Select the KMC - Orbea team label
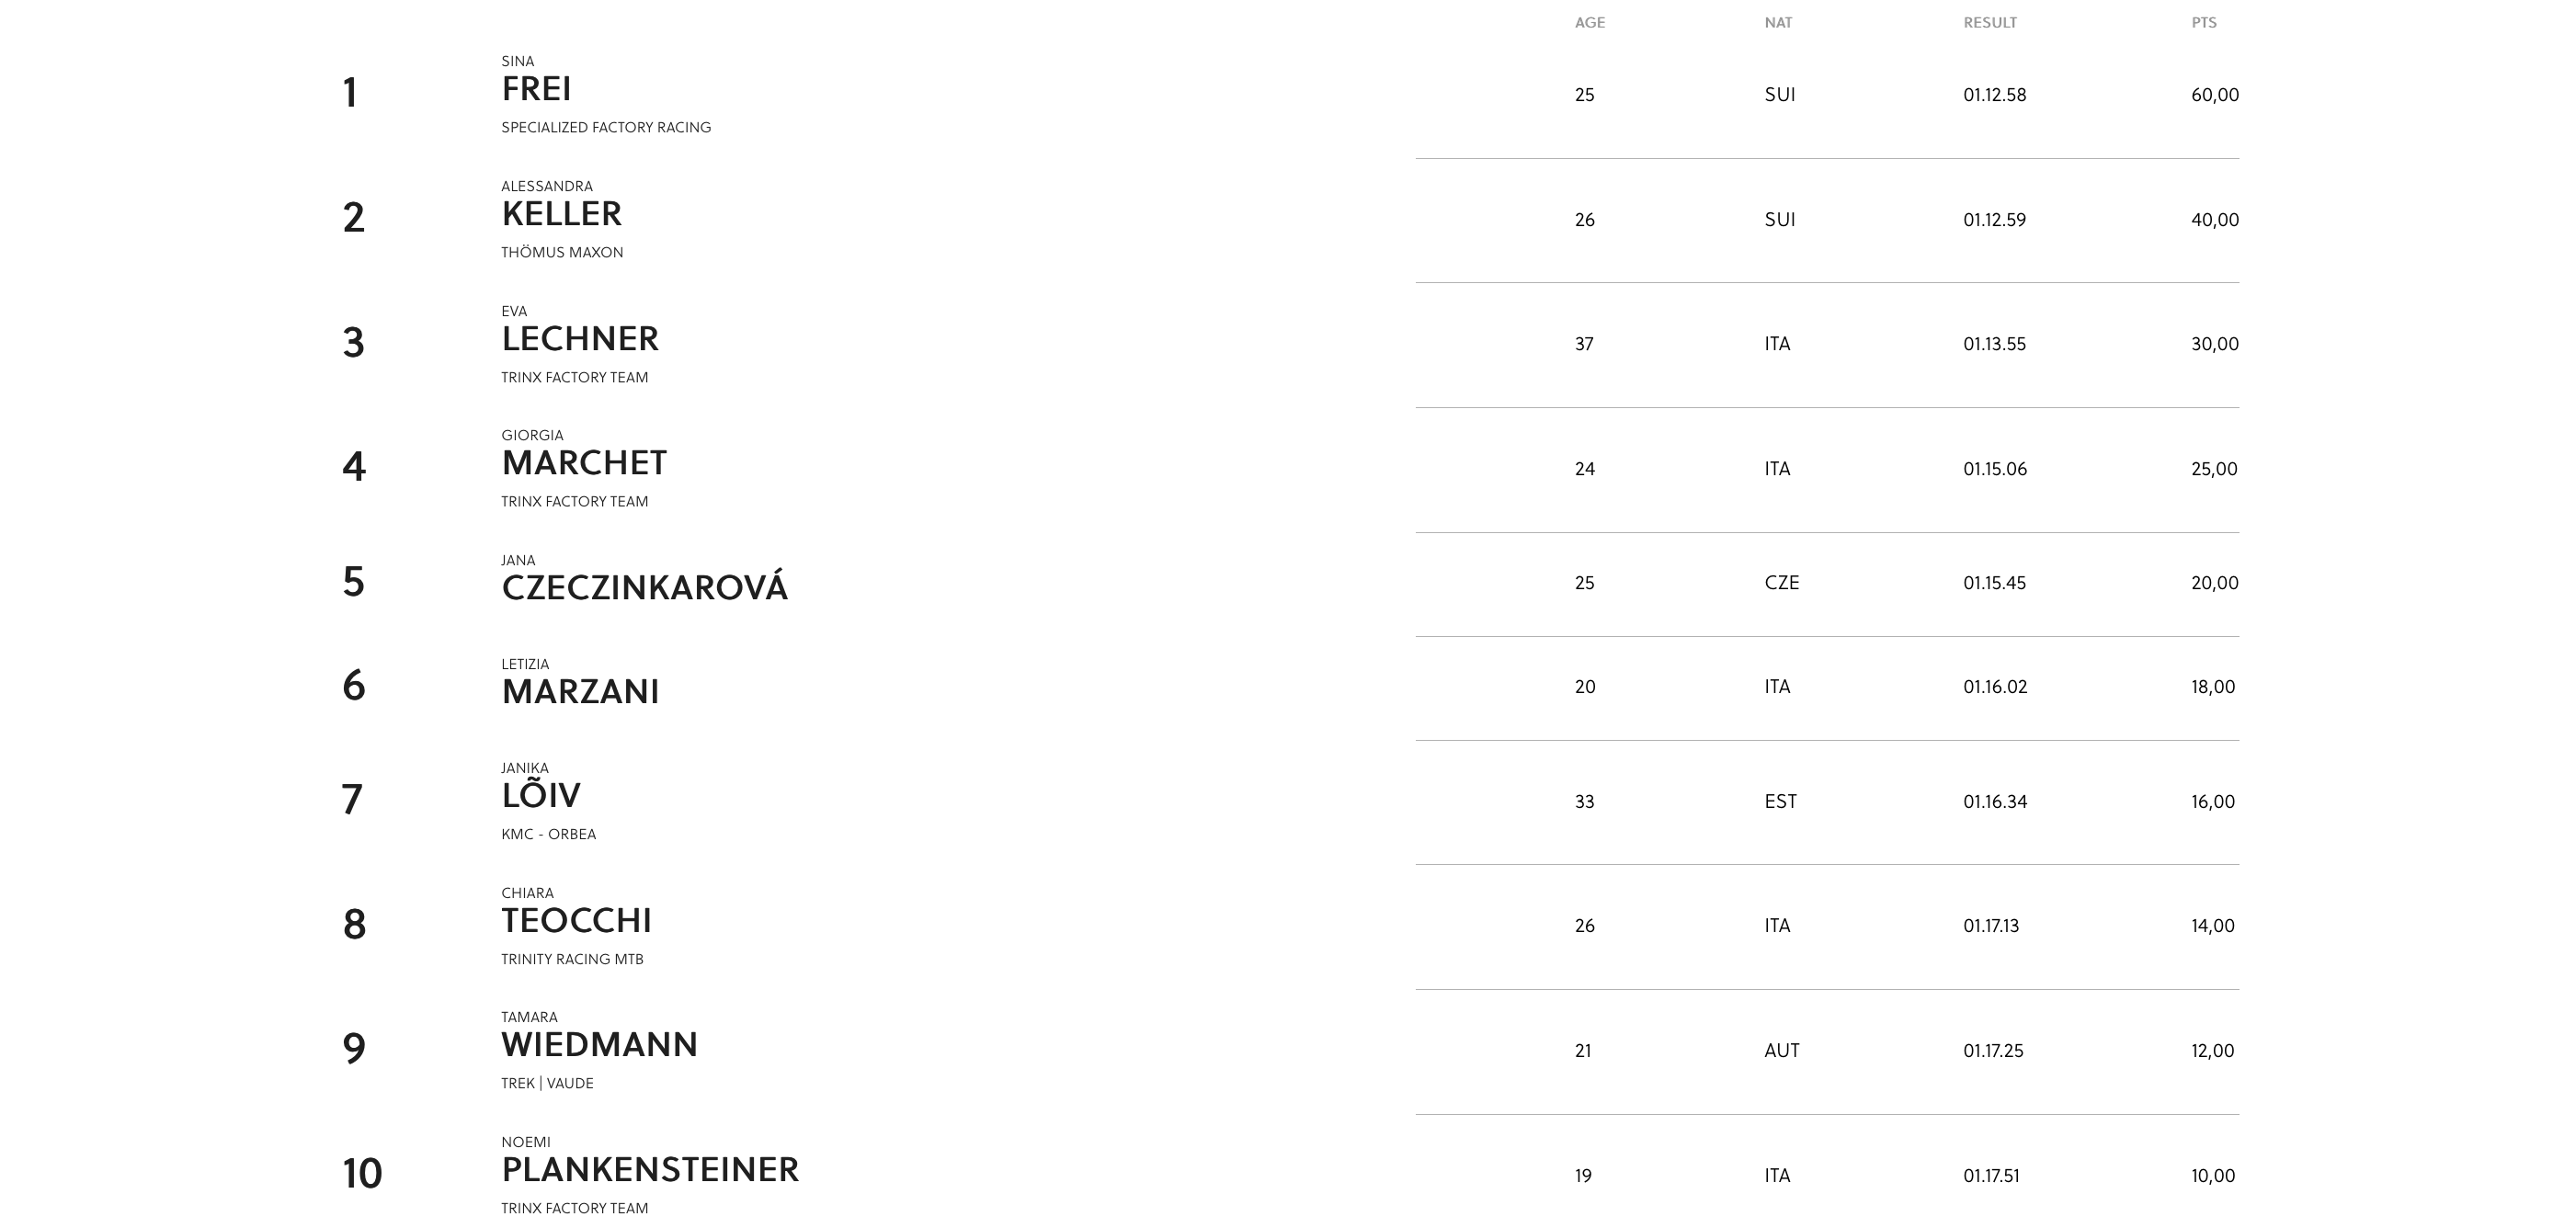This screenshot has width=2576, height=1228. click(548, 835)
